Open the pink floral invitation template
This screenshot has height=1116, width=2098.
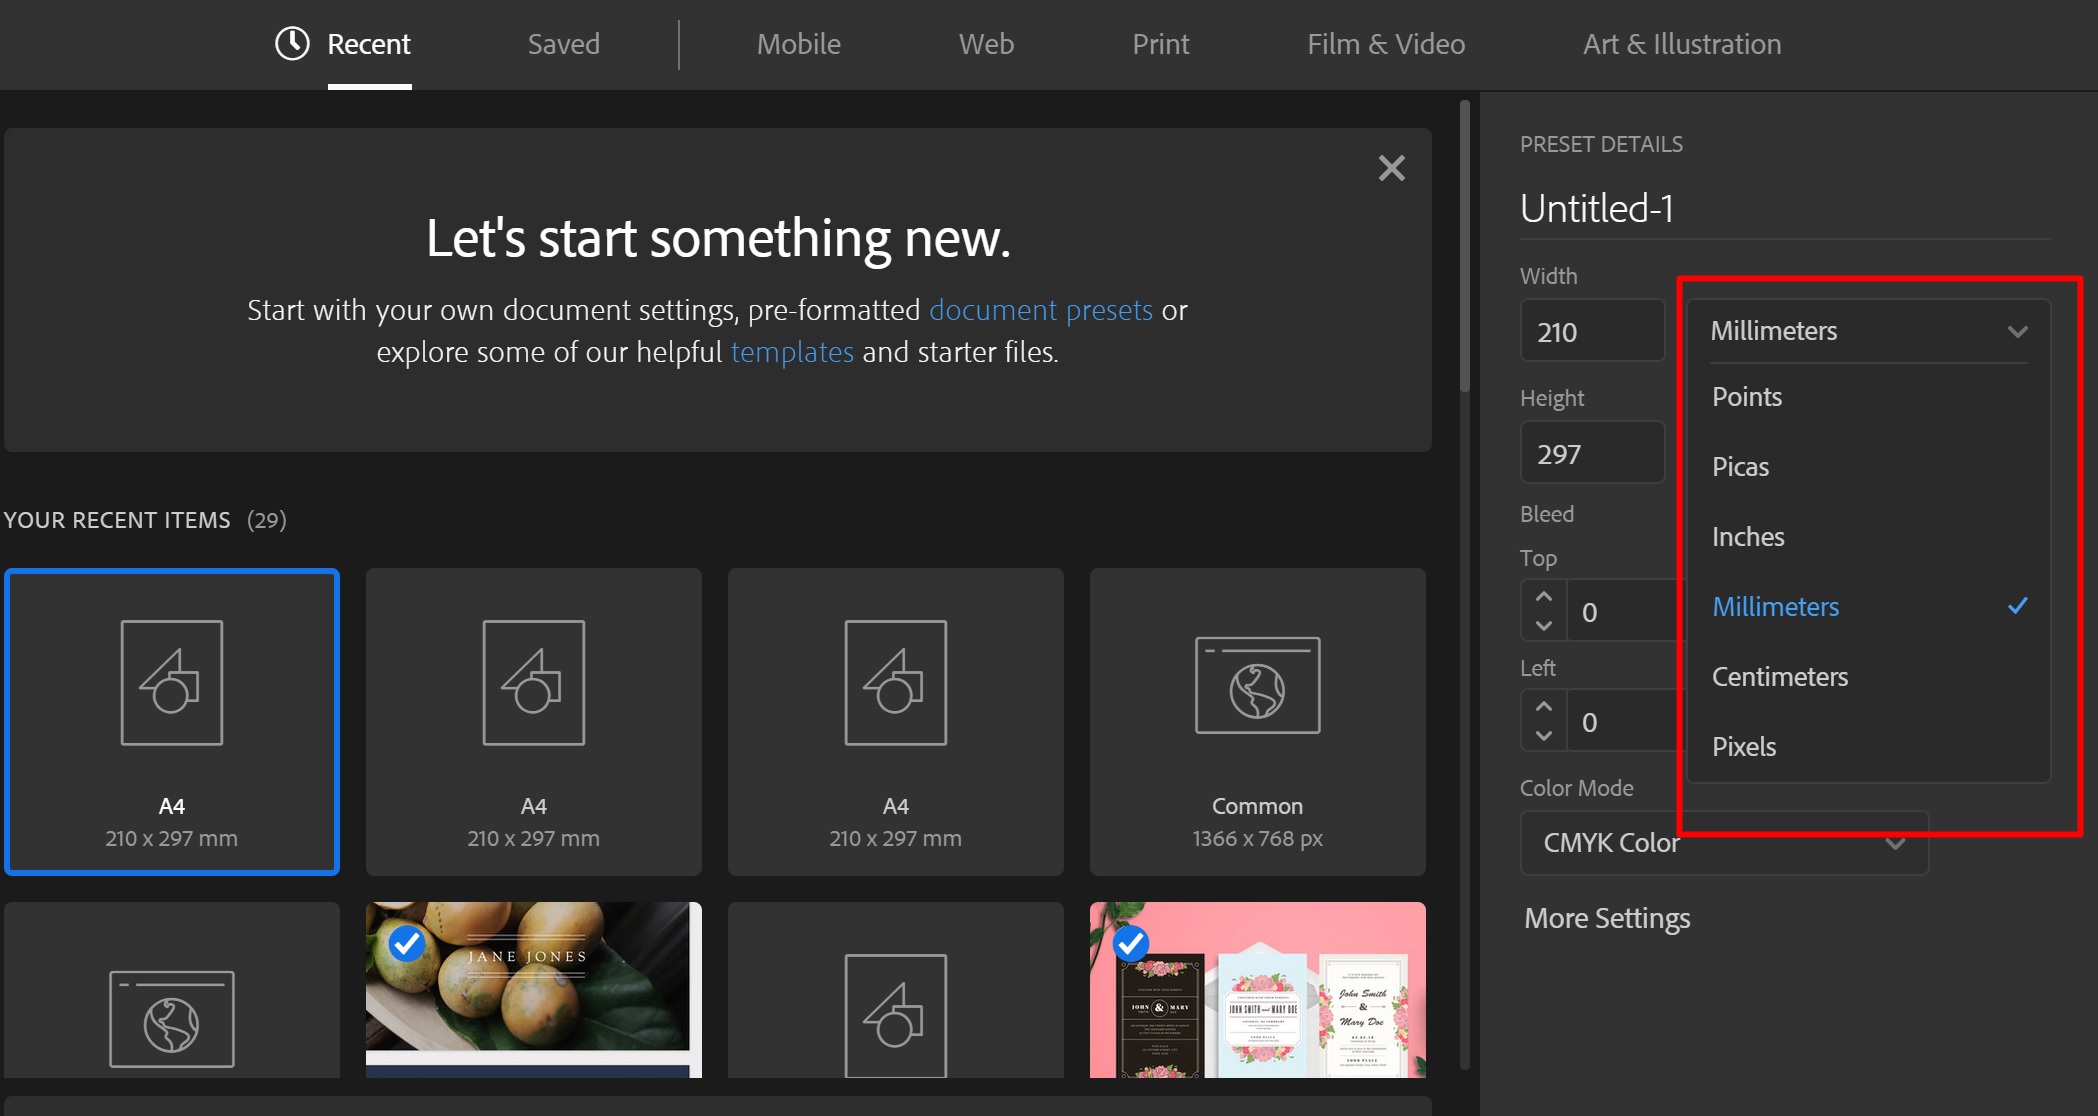tap(1258, 990)
